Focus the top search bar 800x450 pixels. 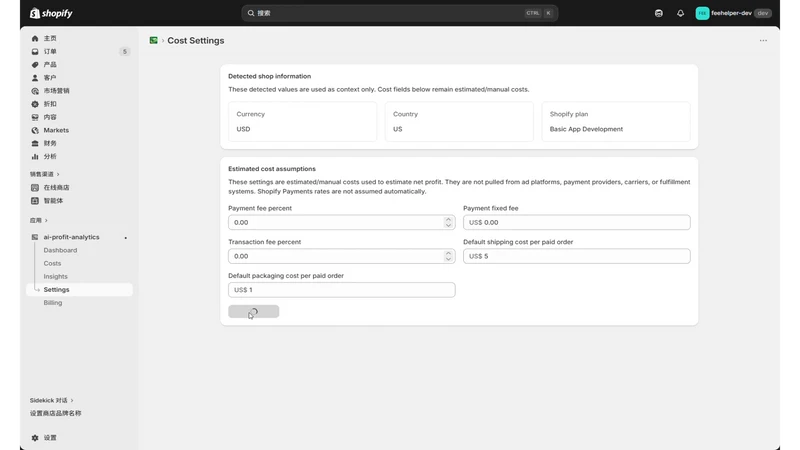pyautogui.click(x=399, y=13)
